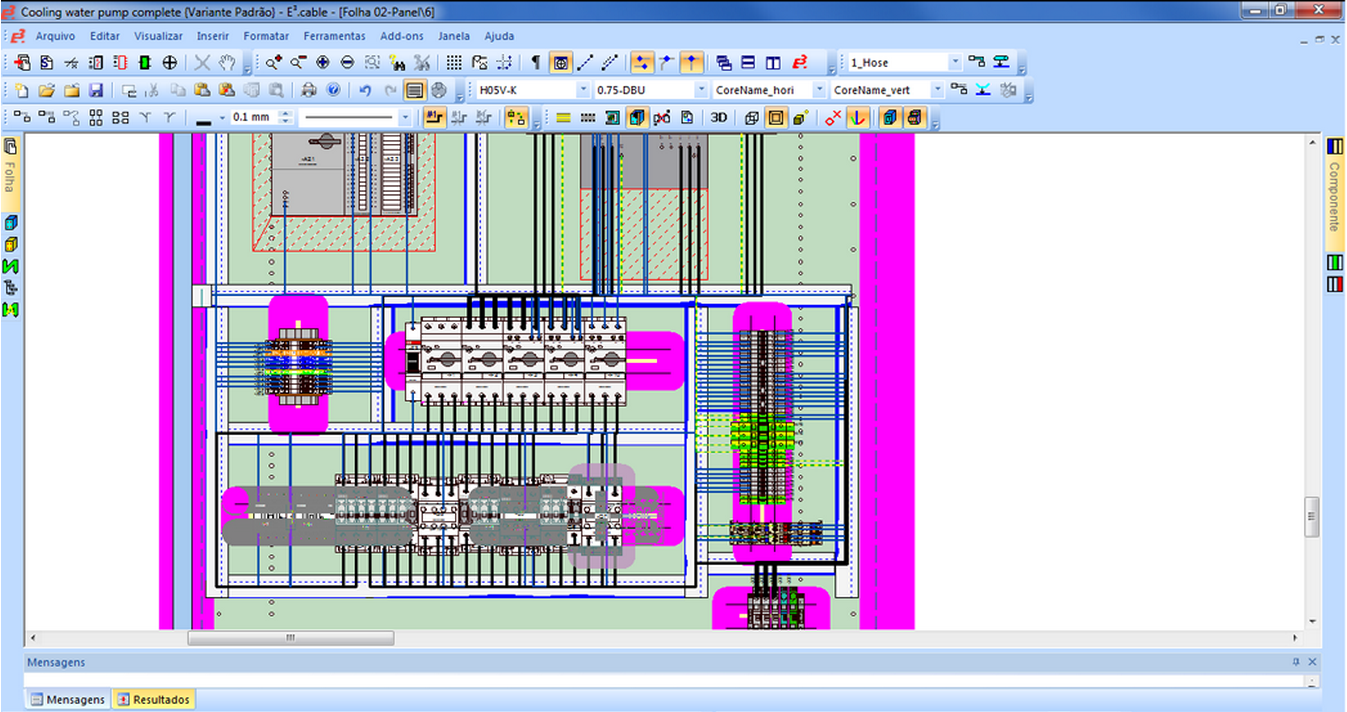Screen dimensions: 1347x712
Task: Open the Ferramentas menu
Action: tap(334, 35)
